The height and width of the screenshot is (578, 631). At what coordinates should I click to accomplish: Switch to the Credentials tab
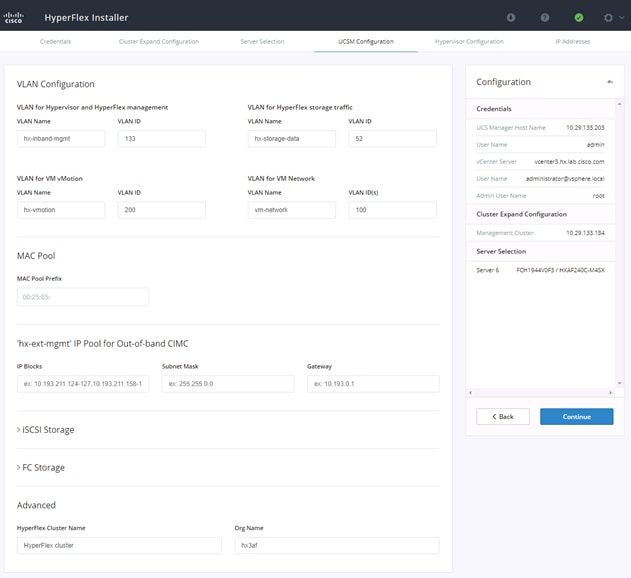[55, 41]
